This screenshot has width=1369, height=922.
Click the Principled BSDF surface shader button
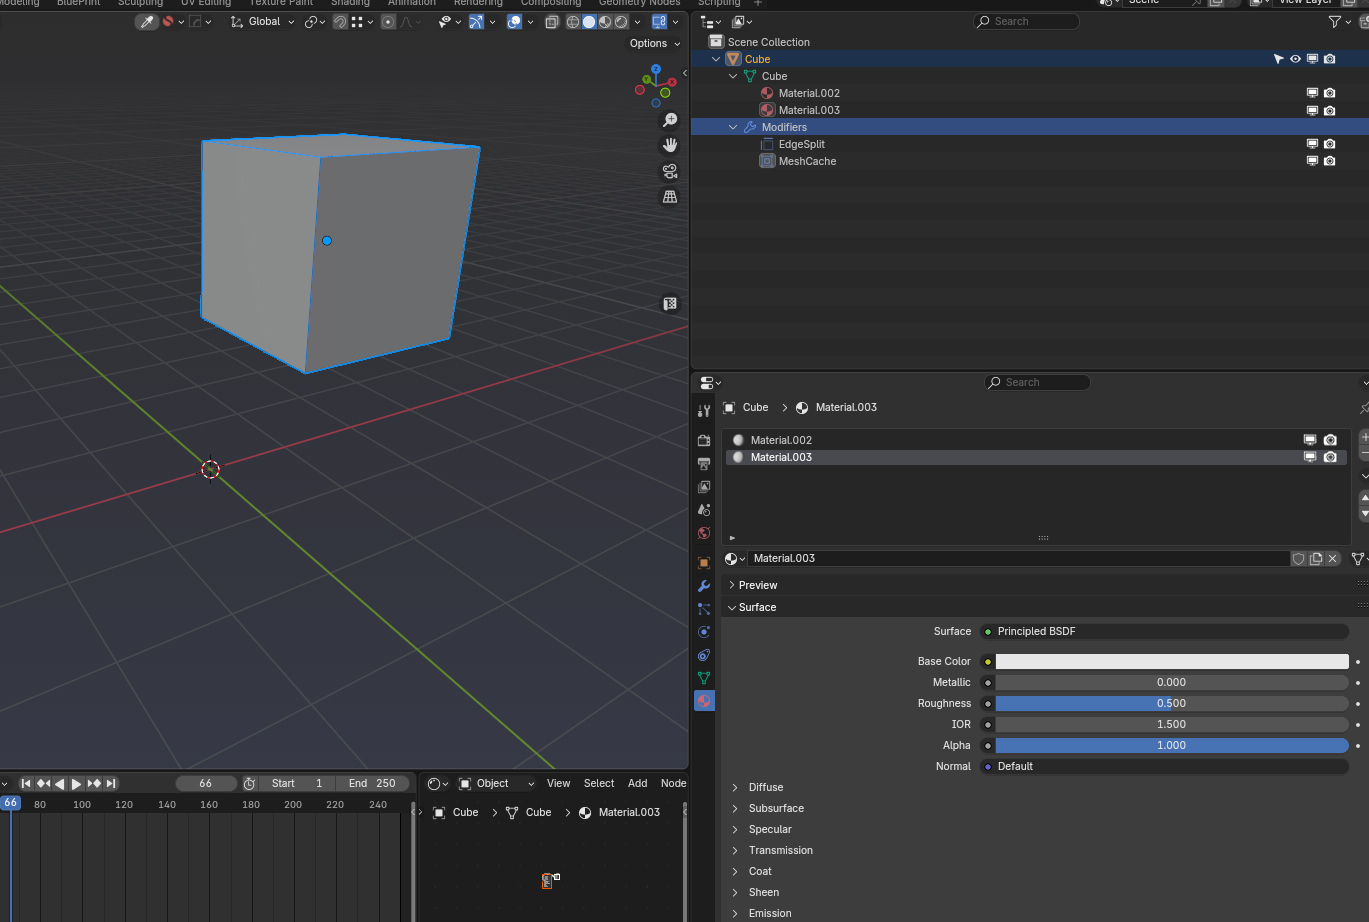[1165, 632]
